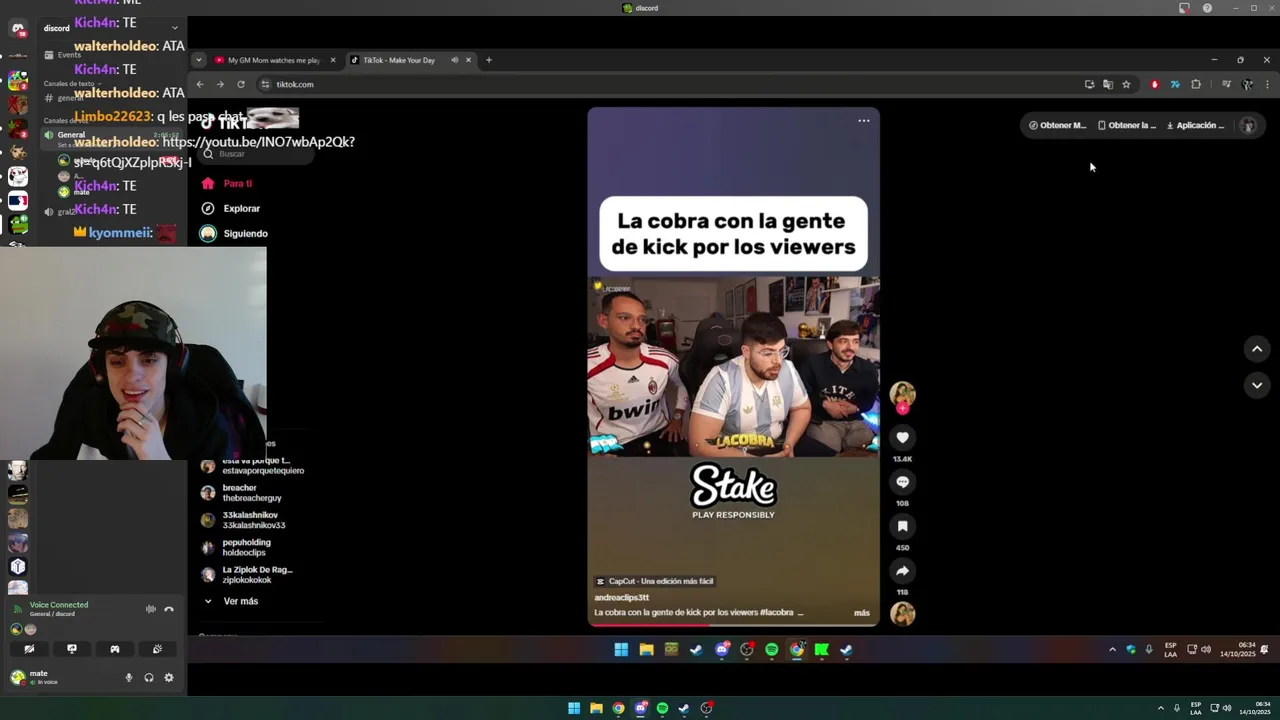Open Discord from the bottom outer taskbar
Image resolution: width=1280 pixels, height=720 pixels.
pyautogui.click(x=640, y=708)
